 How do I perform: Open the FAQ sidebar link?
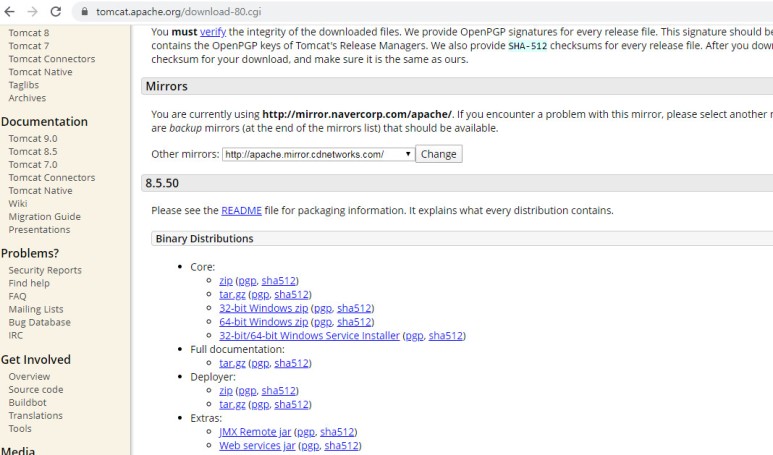click(17, 296)
